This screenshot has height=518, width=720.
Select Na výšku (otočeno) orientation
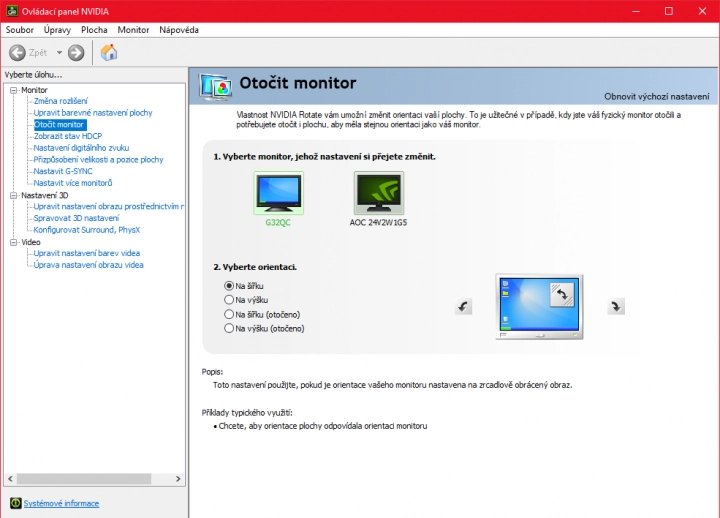pos(229,328)
